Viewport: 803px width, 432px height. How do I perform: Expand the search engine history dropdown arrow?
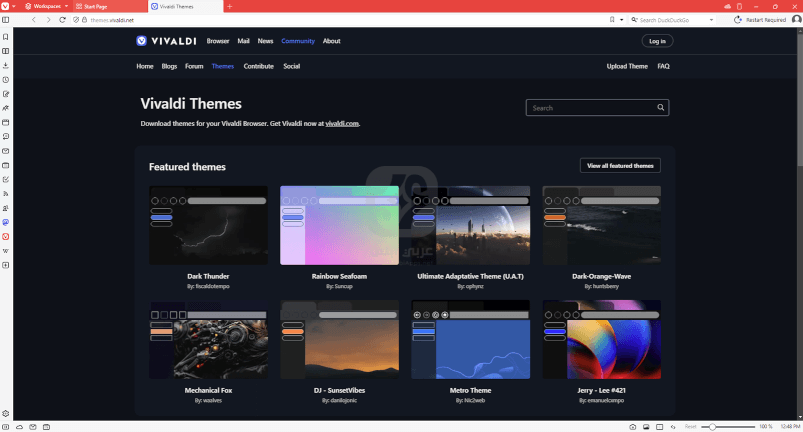711,20
